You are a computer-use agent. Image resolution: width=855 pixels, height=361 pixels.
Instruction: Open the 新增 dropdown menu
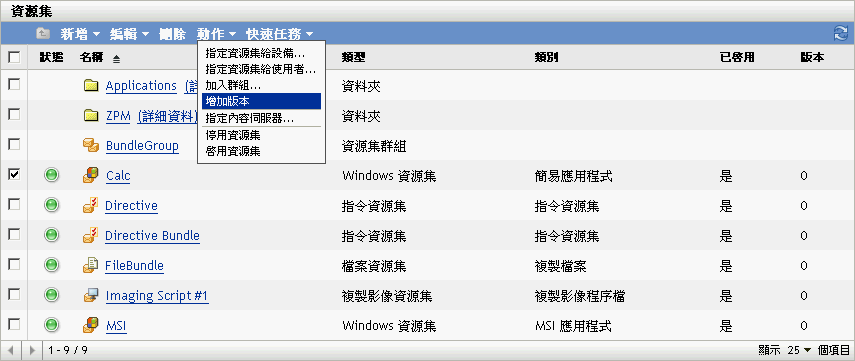pyautogui.click(x=80, y=34)
